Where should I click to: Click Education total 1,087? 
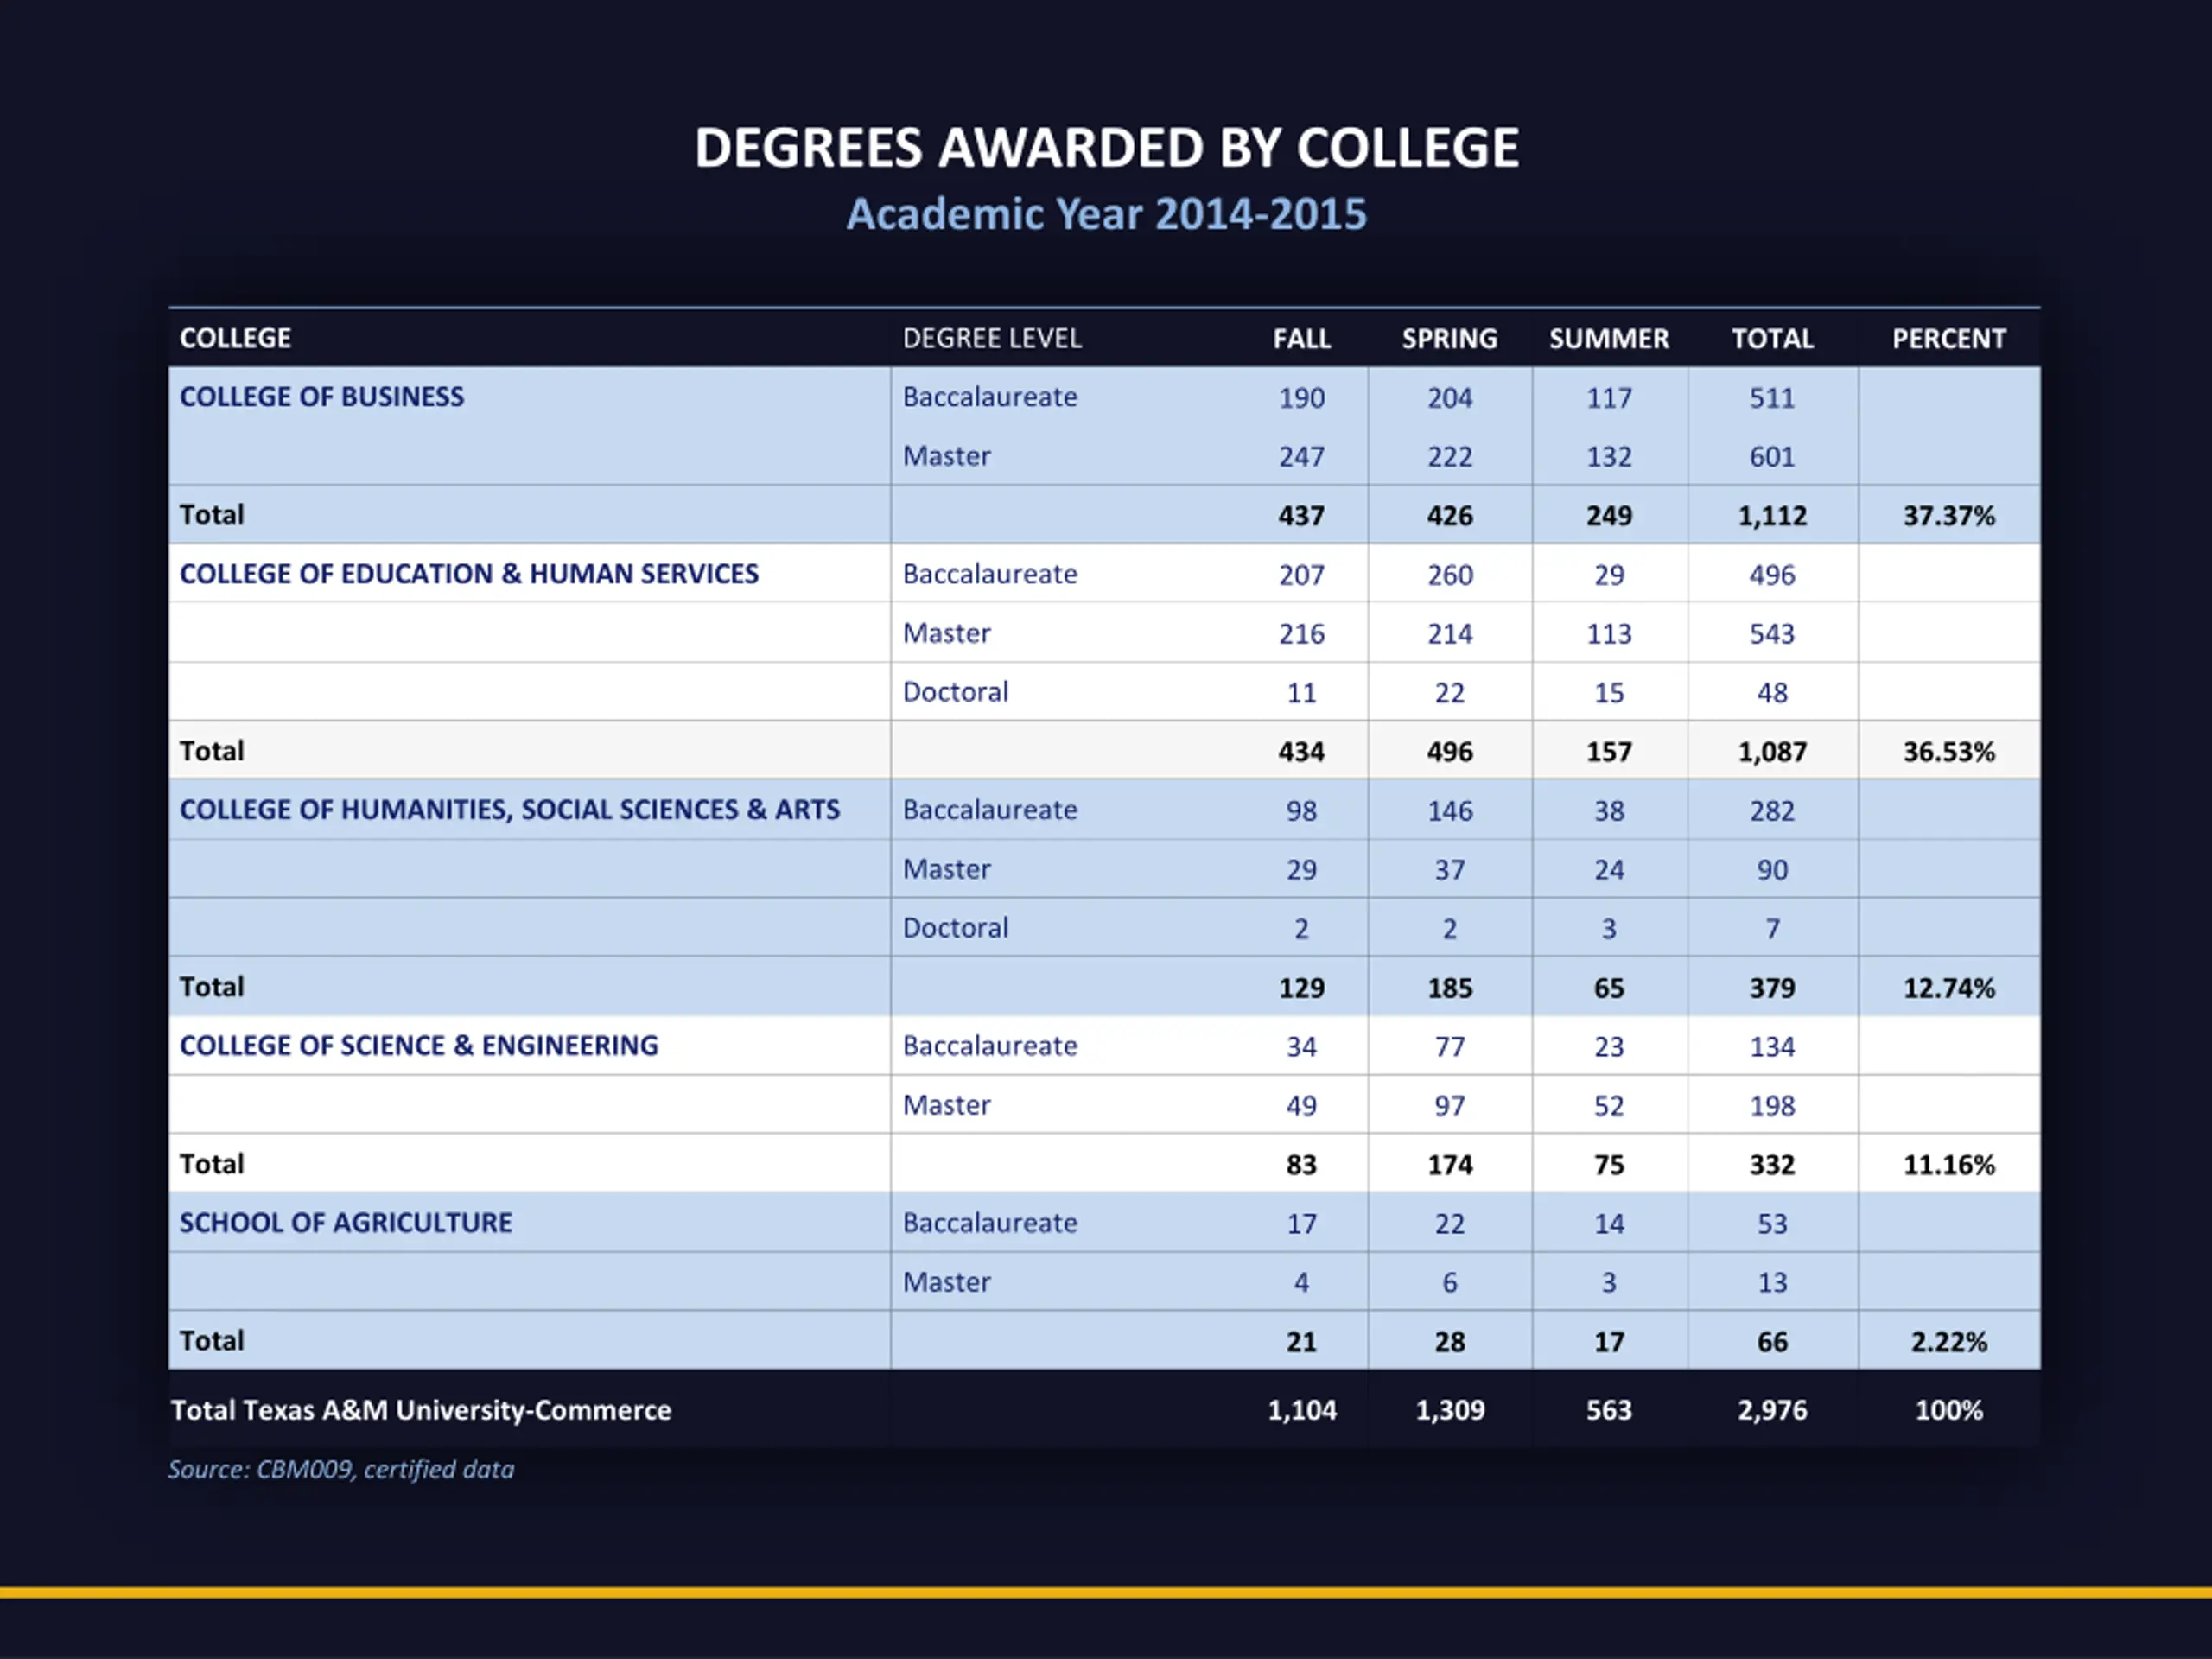[x=1772, y=752]
